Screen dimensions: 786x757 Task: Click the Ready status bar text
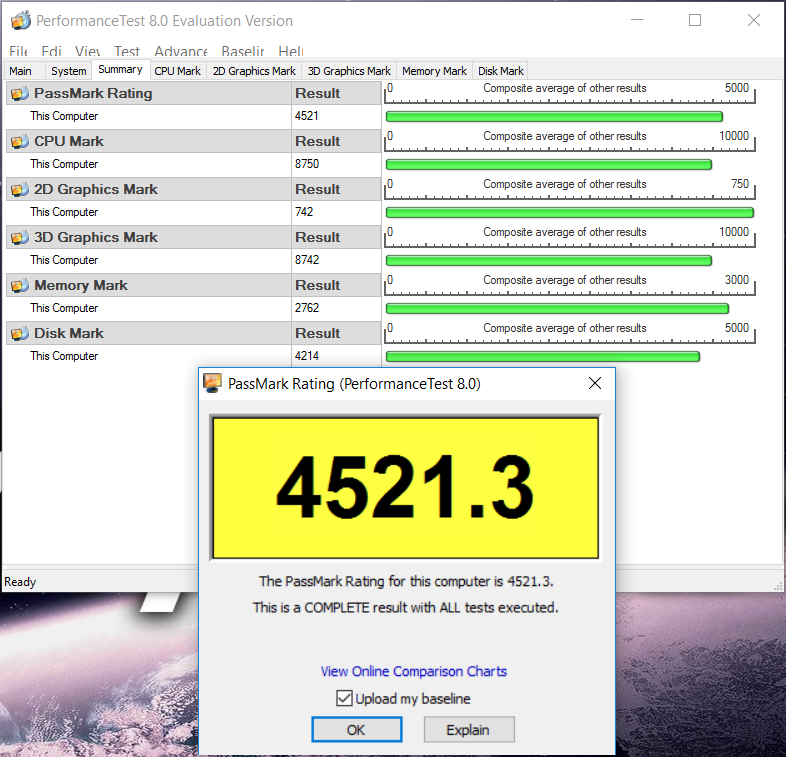(x=20, y=582)
